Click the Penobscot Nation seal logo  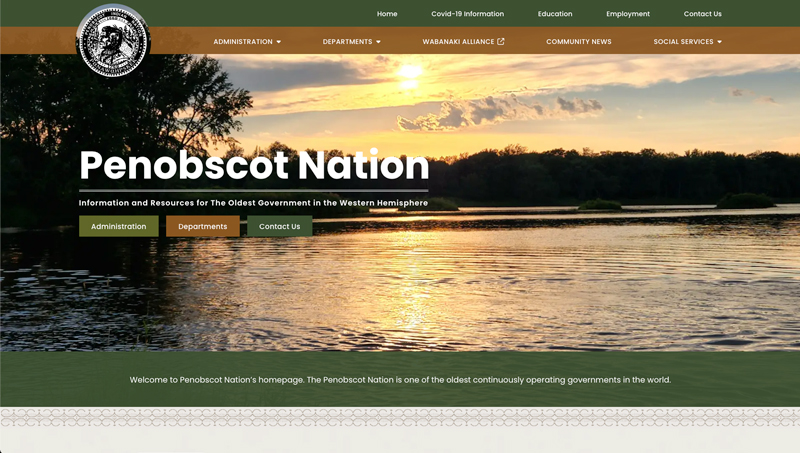[113, 41]
